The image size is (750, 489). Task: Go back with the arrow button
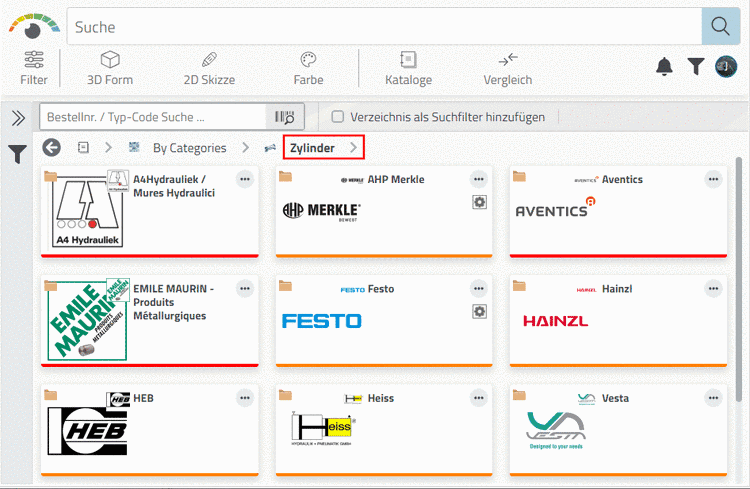(x=52, y=147)
